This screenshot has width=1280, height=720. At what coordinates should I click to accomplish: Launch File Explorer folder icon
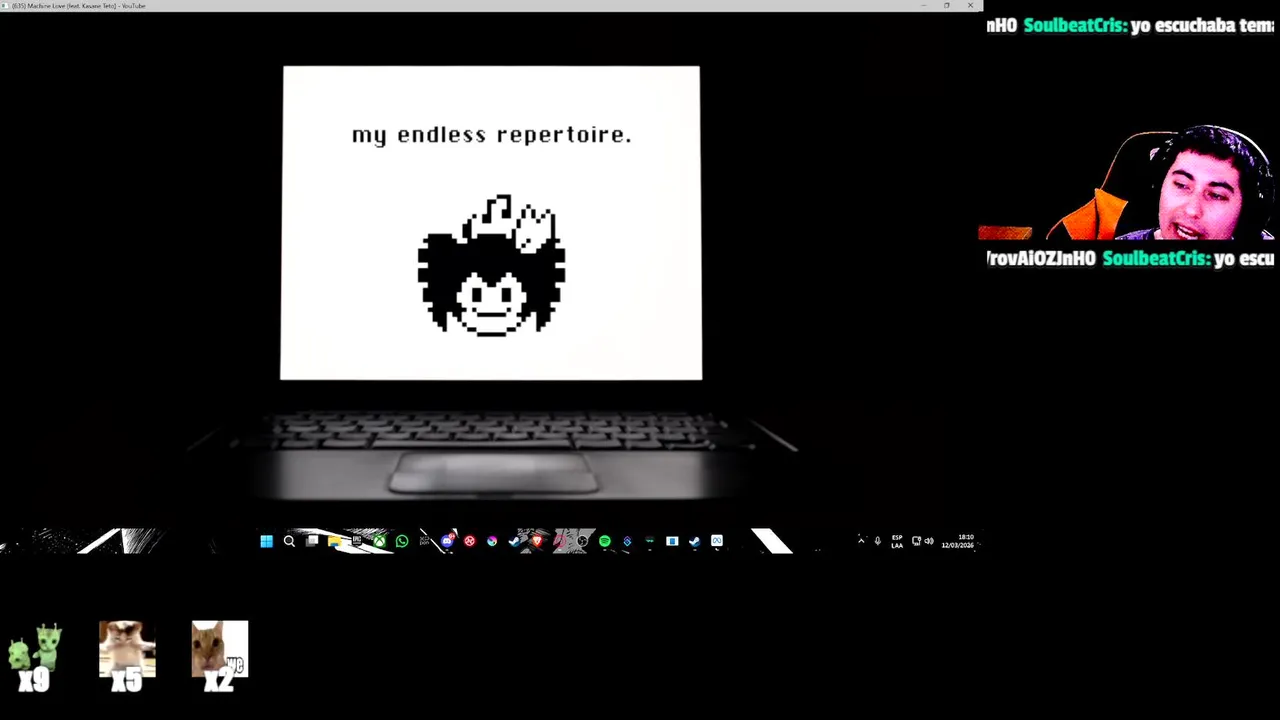click(334, 541)
